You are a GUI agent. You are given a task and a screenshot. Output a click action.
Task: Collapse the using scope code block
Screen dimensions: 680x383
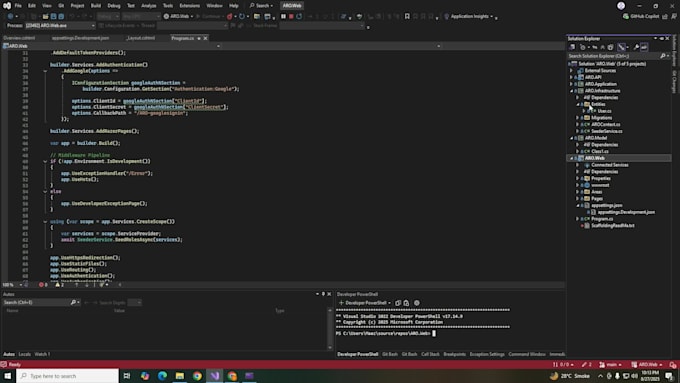45,222
